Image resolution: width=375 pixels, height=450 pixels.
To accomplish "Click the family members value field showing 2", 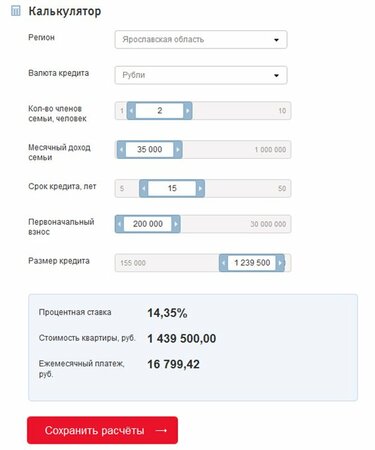I will click(x=160, y=111).
